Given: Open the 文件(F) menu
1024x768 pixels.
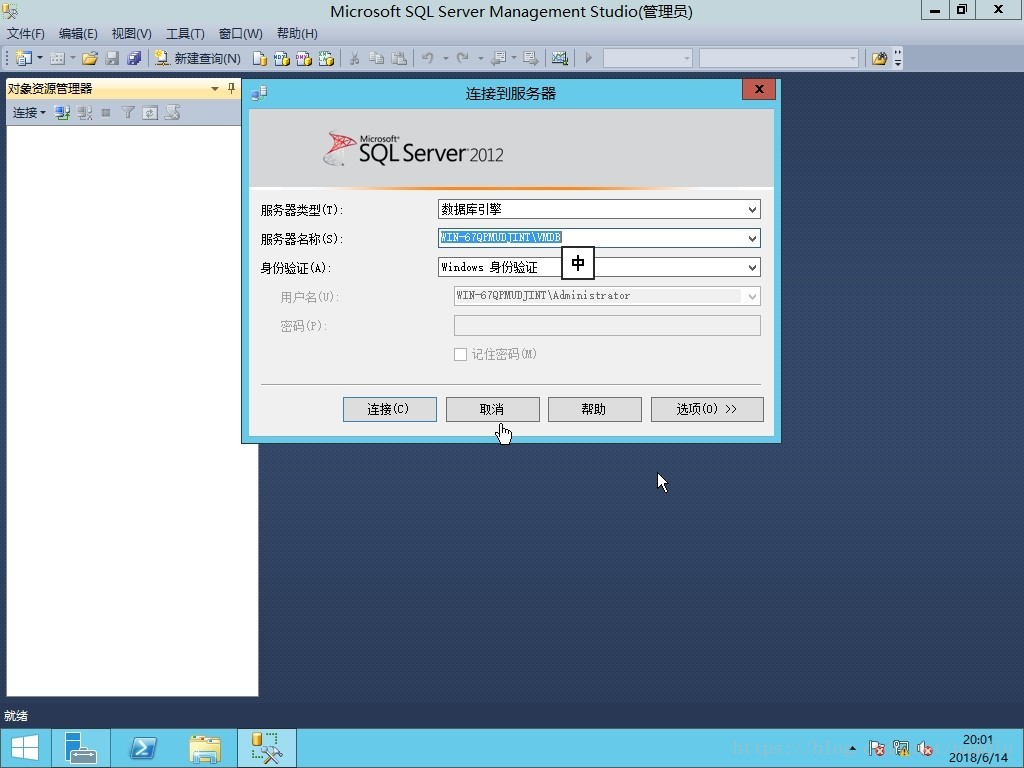Looking at the screenshot, I should pyautogui.click(x=25, y=33).
